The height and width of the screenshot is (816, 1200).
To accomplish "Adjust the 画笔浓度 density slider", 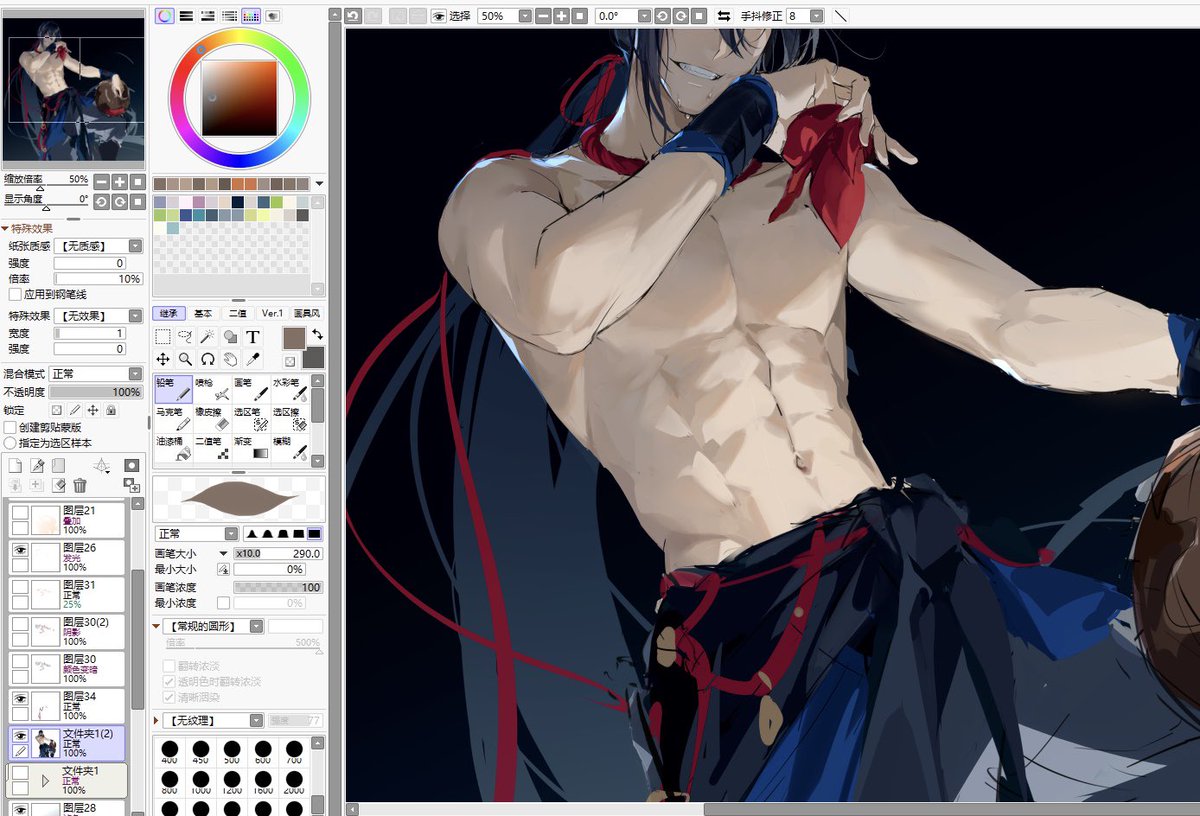I will pyautogui.click(x=278, y=587).
